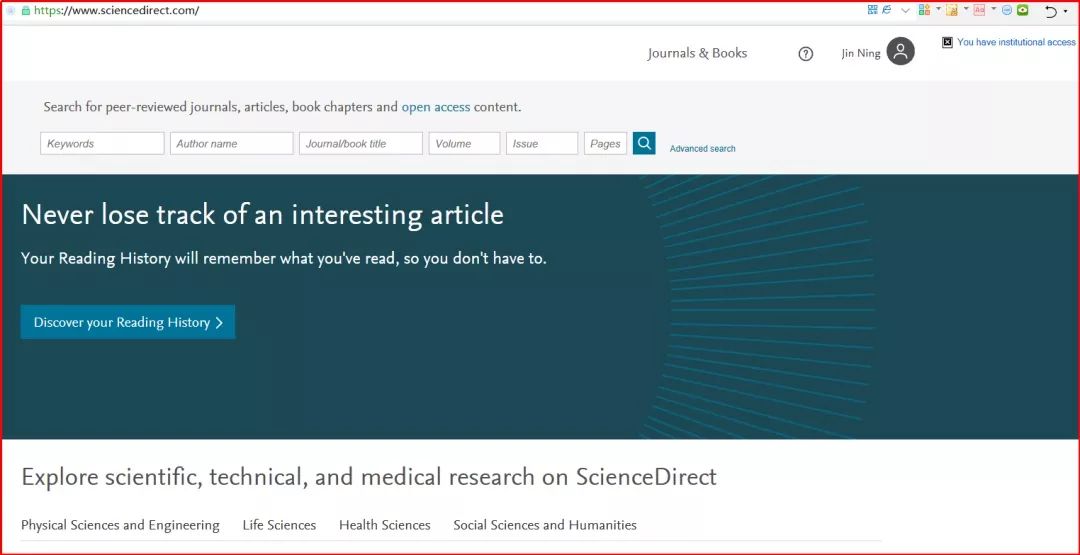Click the Jin Ning user name
Viewport: 1080px width, 555px height.
pyautogui.click(x=861, y=53)
